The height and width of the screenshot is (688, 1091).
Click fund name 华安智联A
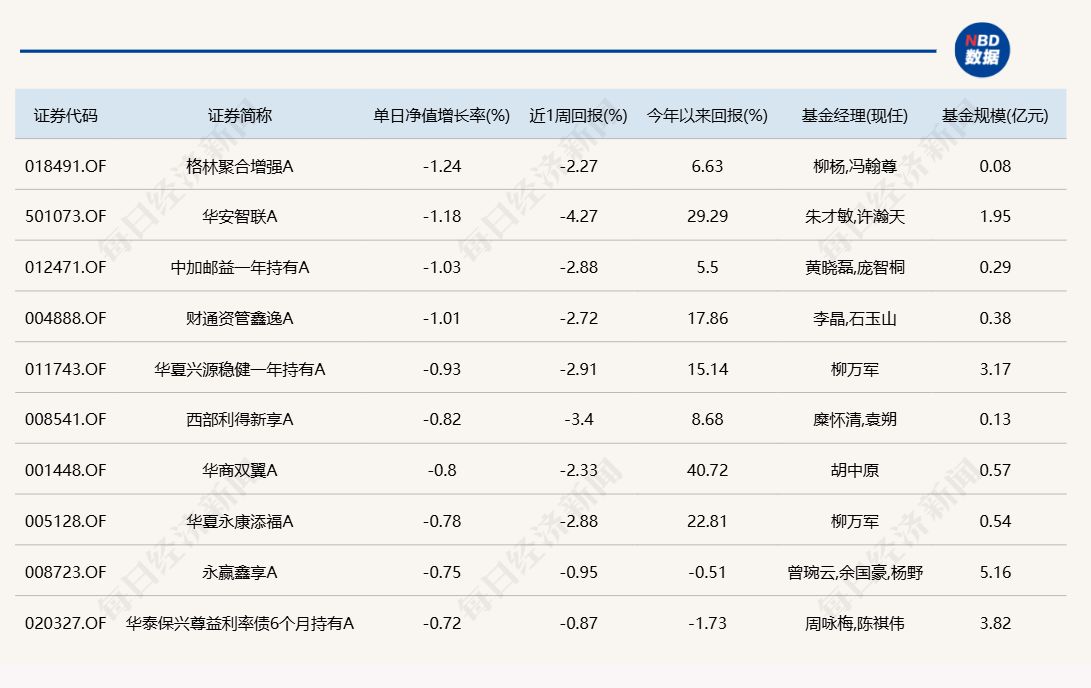240,217
